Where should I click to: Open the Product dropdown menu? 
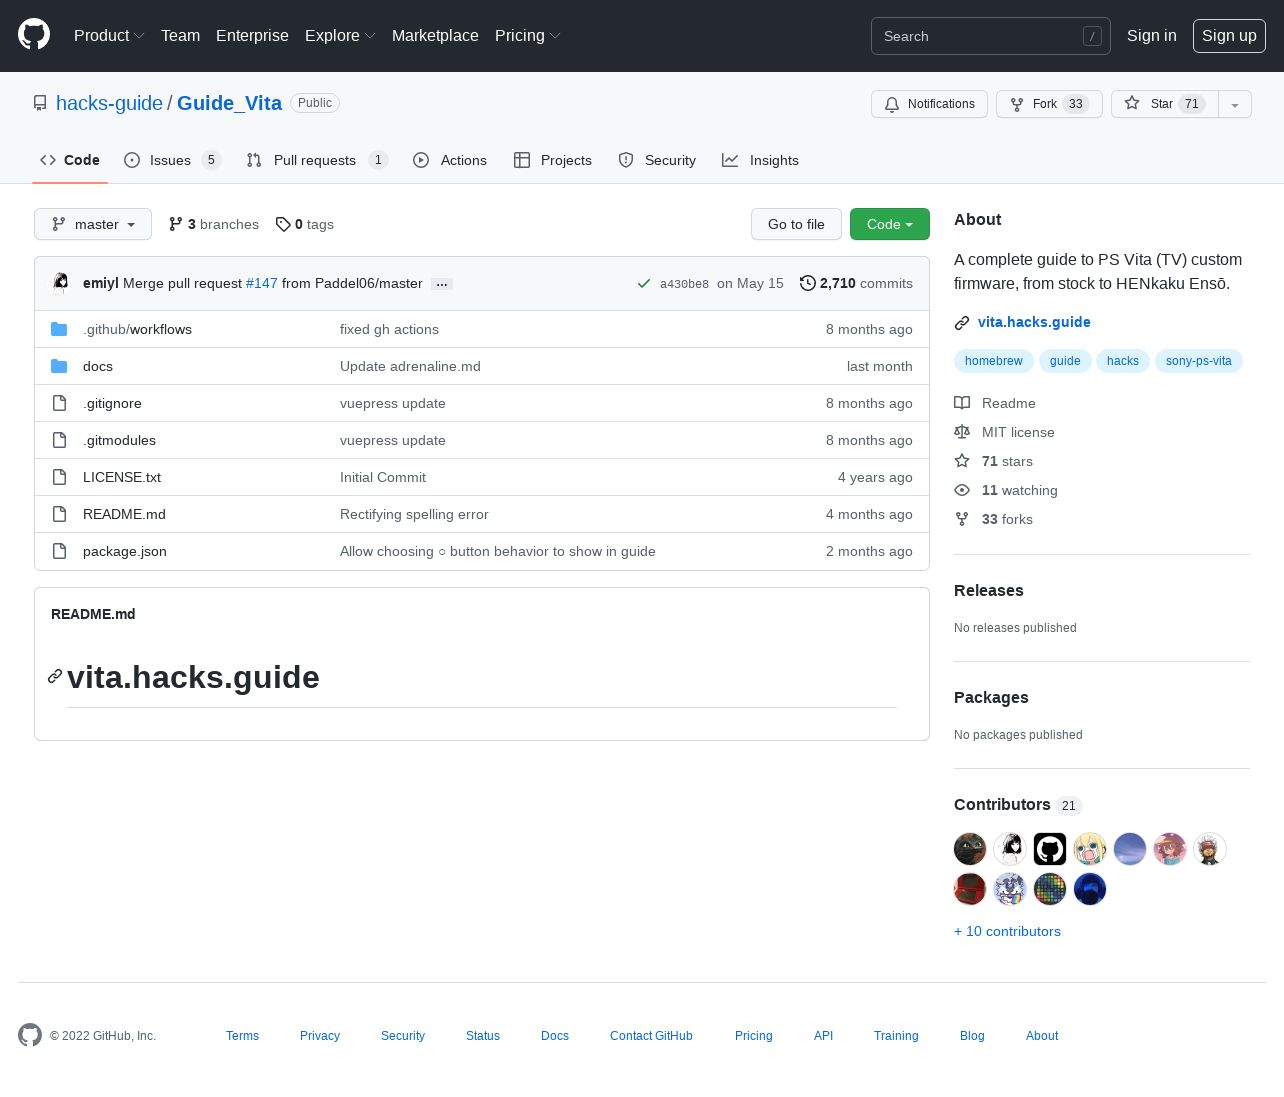[109, 35]
